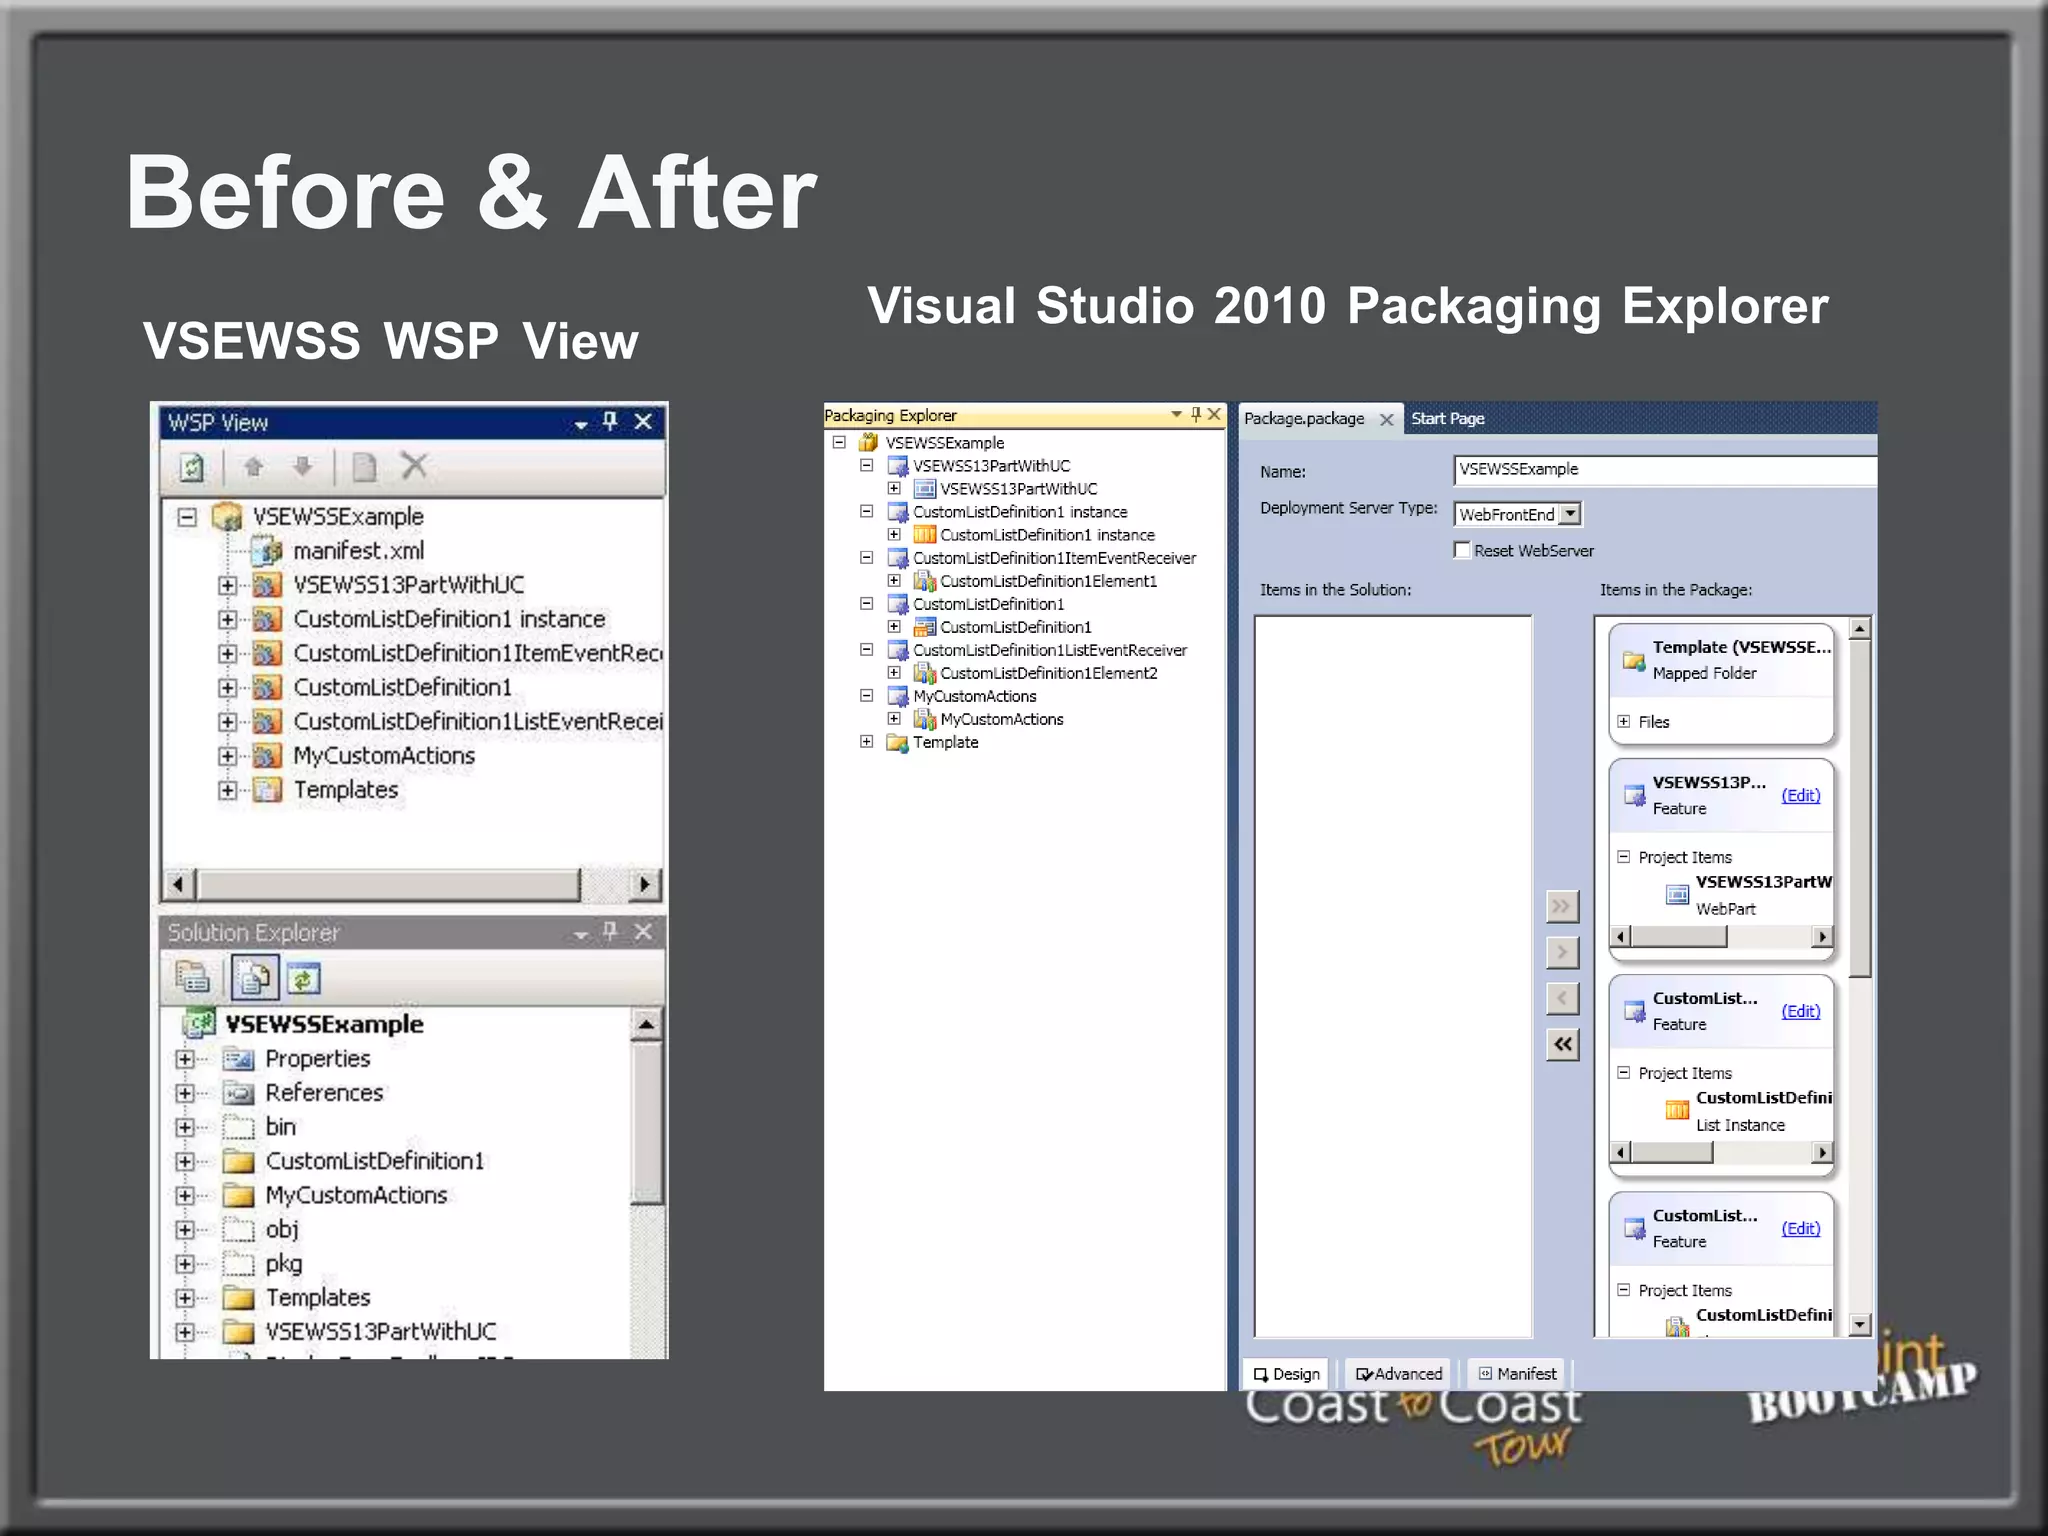Viewport: 2048px width, 1536px height.
Task: Switch to the Package.package tab
Action: 1303,418
